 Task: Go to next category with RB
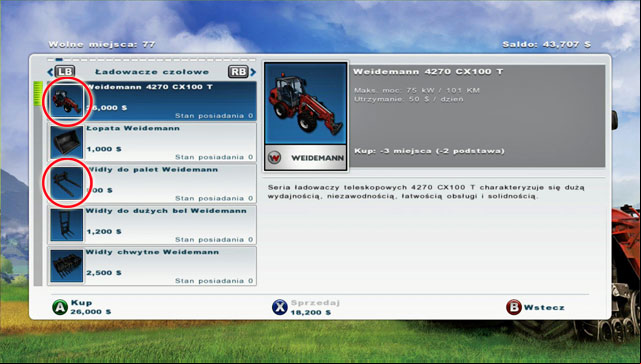pos(238,72)
